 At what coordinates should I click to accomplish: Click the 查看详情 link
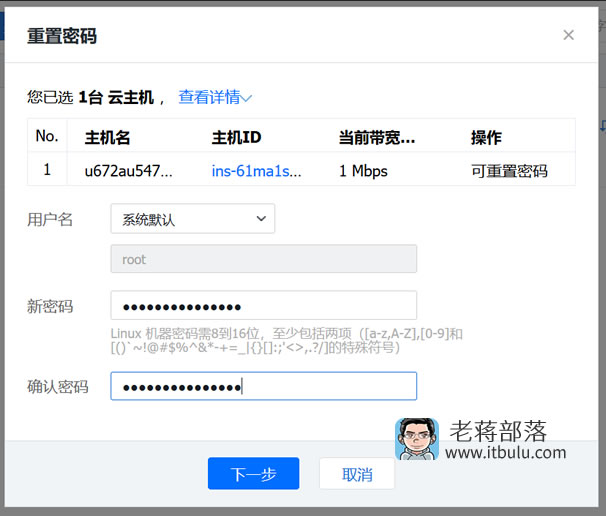209,97
